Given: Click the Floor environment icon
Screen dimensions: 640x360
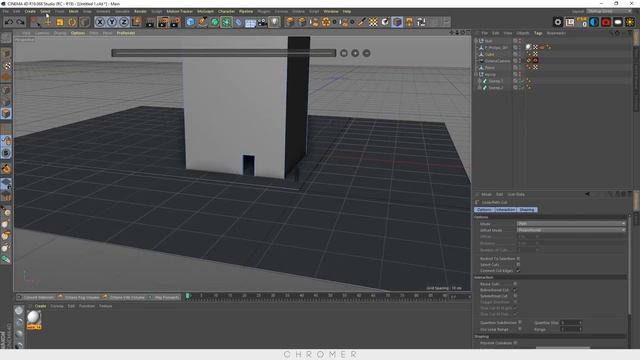Looking at the screenshot, I should [251, 22].
